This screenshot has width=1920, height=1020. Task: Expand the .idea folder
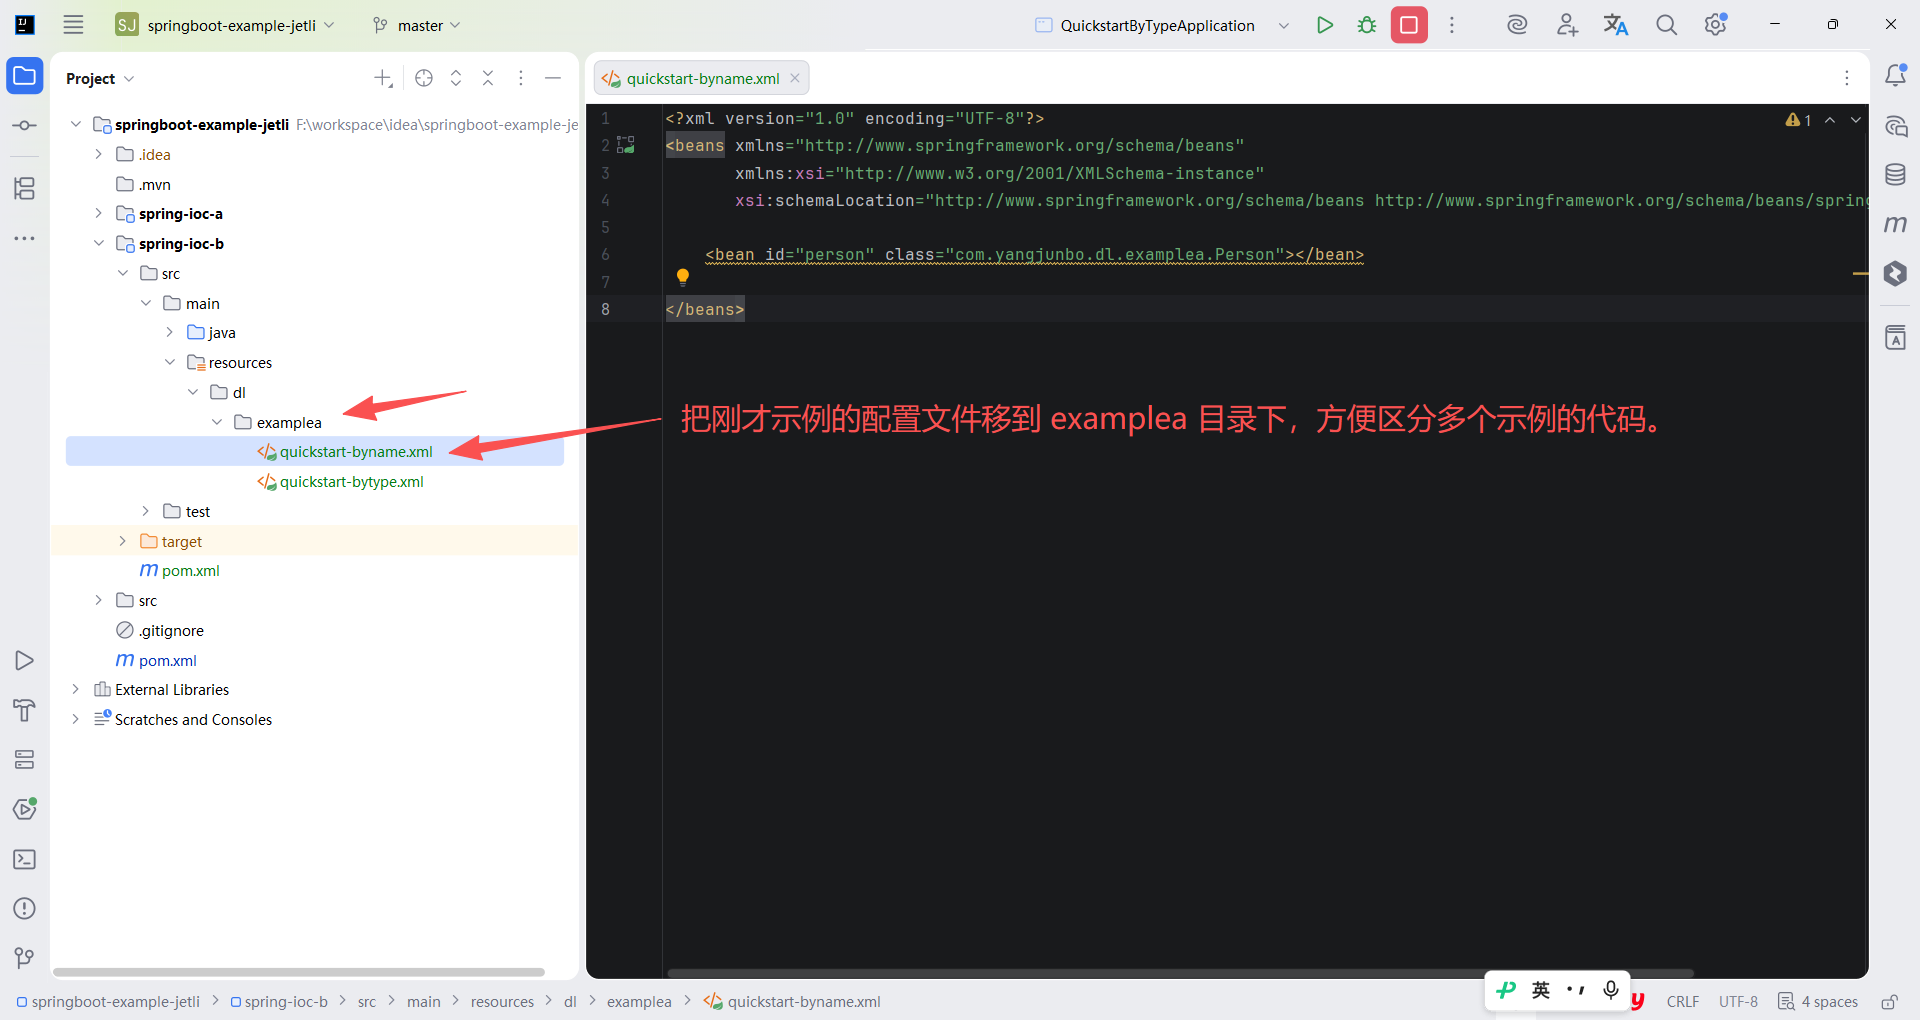tap(98, 154)
